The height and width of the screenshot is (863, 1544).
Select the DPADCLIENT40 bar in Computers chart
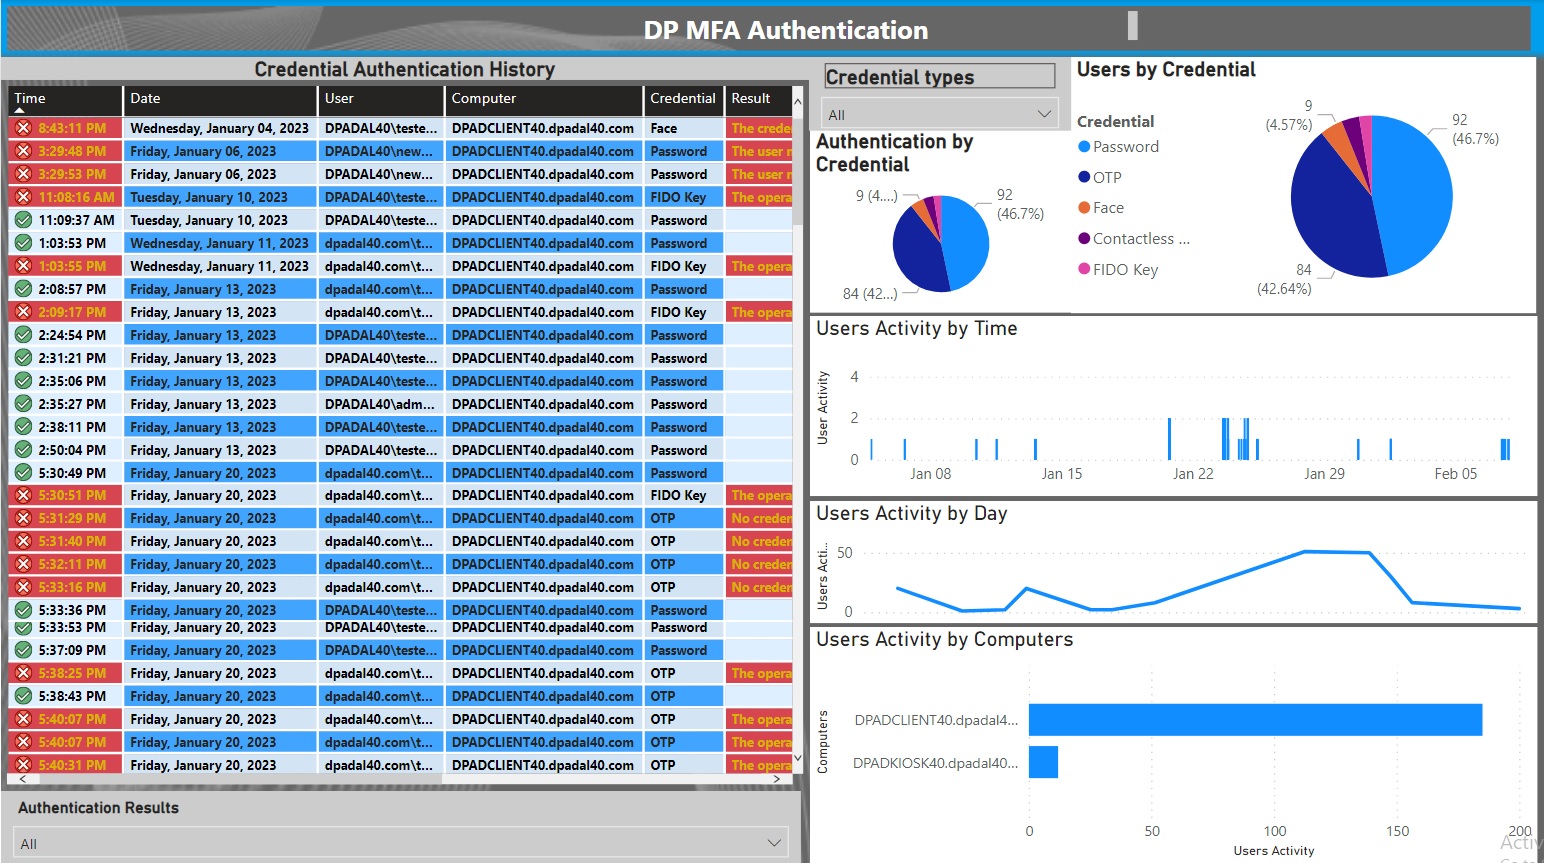[x=1254, y=720]
